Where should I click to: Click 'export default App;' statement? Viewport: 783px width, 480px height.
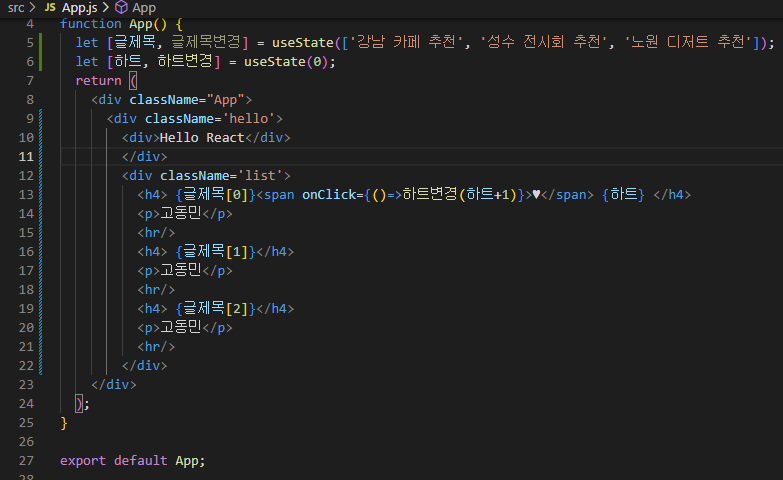click(132, 461)
